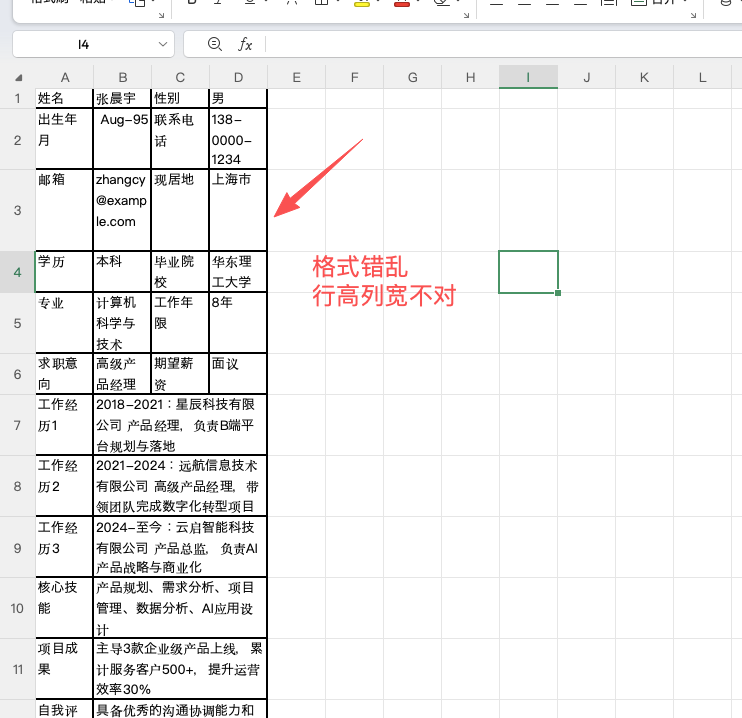
Task: Click the merged cell starting 2021-2024：远航信息技术
Action: [180, 486]
